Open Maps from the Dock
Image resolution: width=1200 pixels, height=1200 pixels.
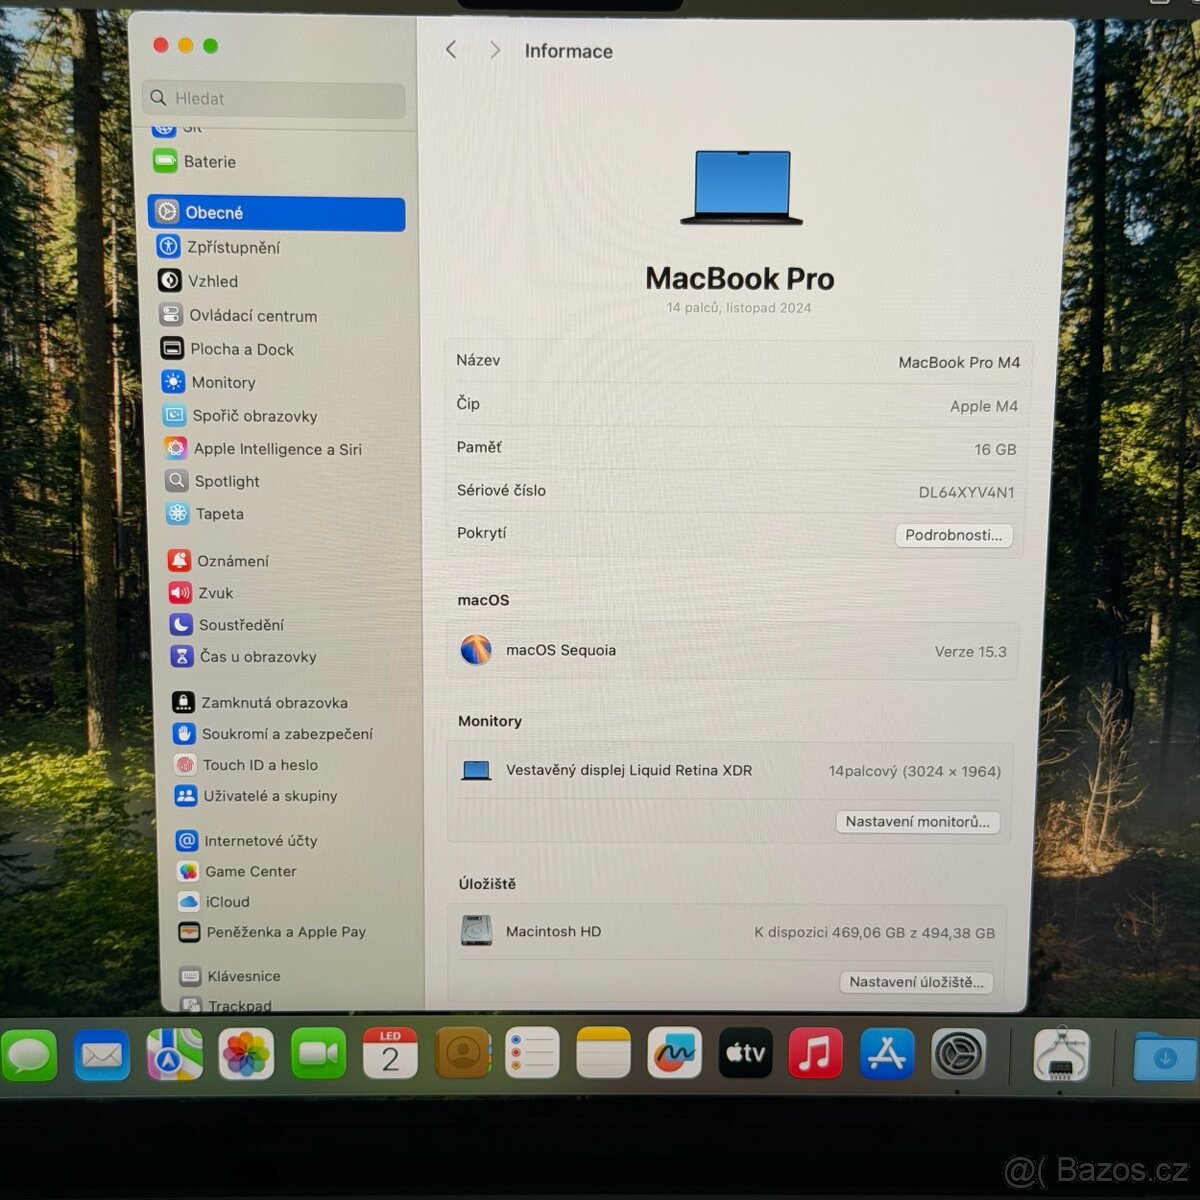pos(175,1055)
